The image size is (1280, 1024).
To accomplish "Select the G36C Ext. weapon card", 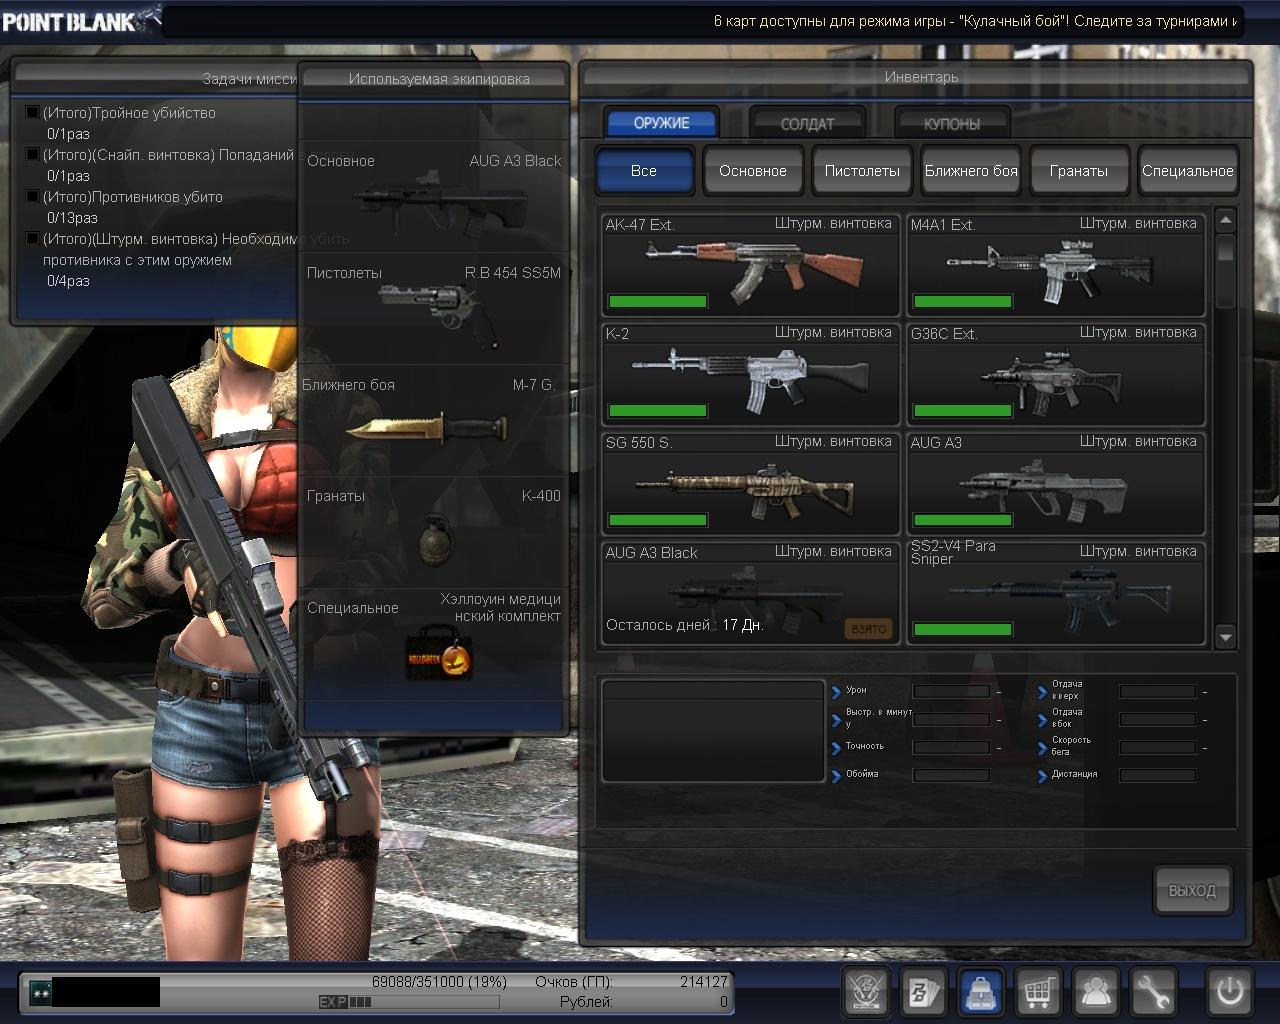I will coord(1056,374).
